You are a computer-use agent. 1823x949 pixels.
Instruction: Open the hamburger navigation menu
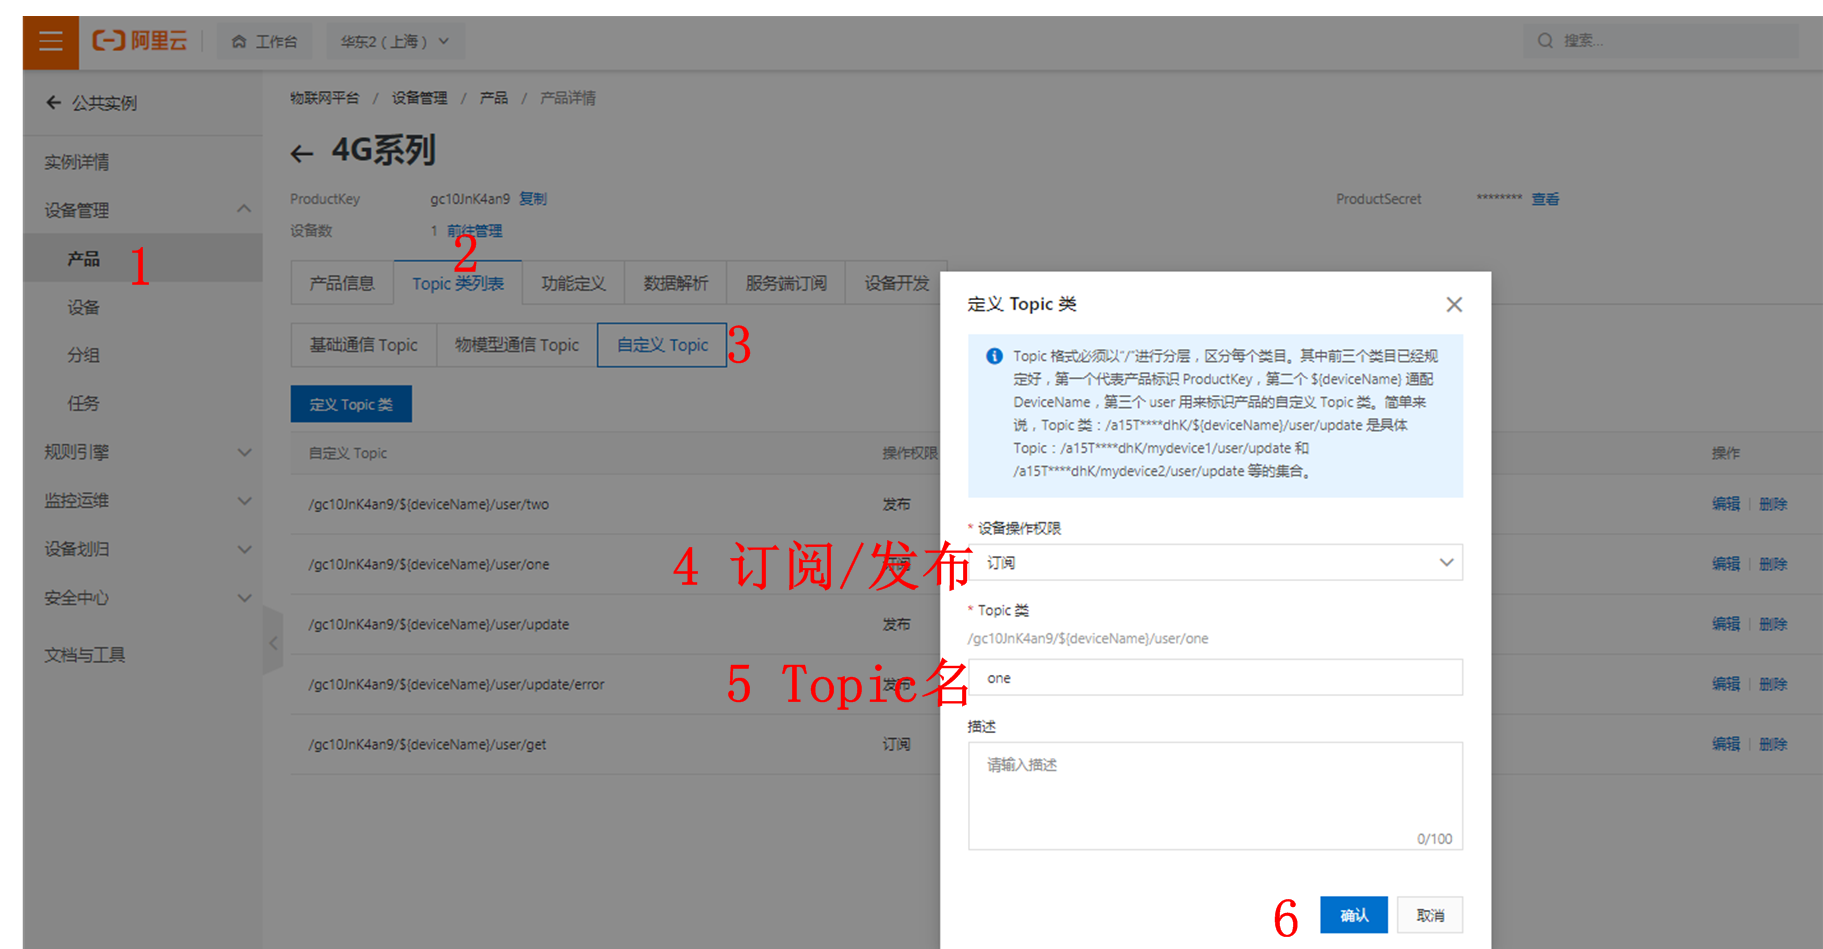50,41
